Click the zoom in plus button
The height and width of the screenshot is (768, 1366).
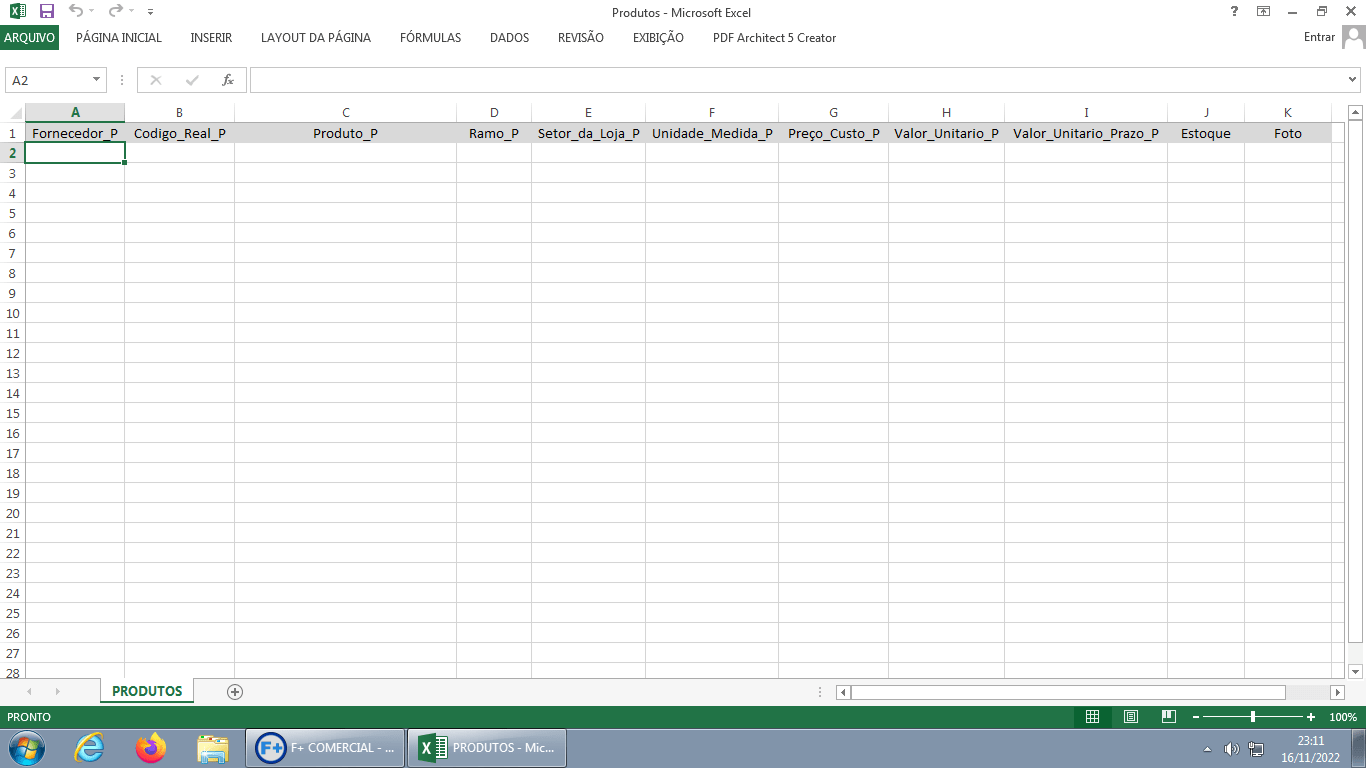point(1311,717)
